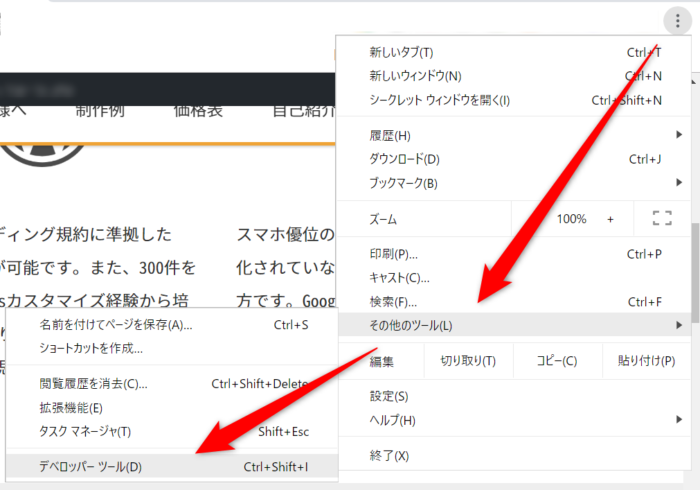Open その他のツール(L) more tools submenu

pyautogui.click(x=411, y=325)
